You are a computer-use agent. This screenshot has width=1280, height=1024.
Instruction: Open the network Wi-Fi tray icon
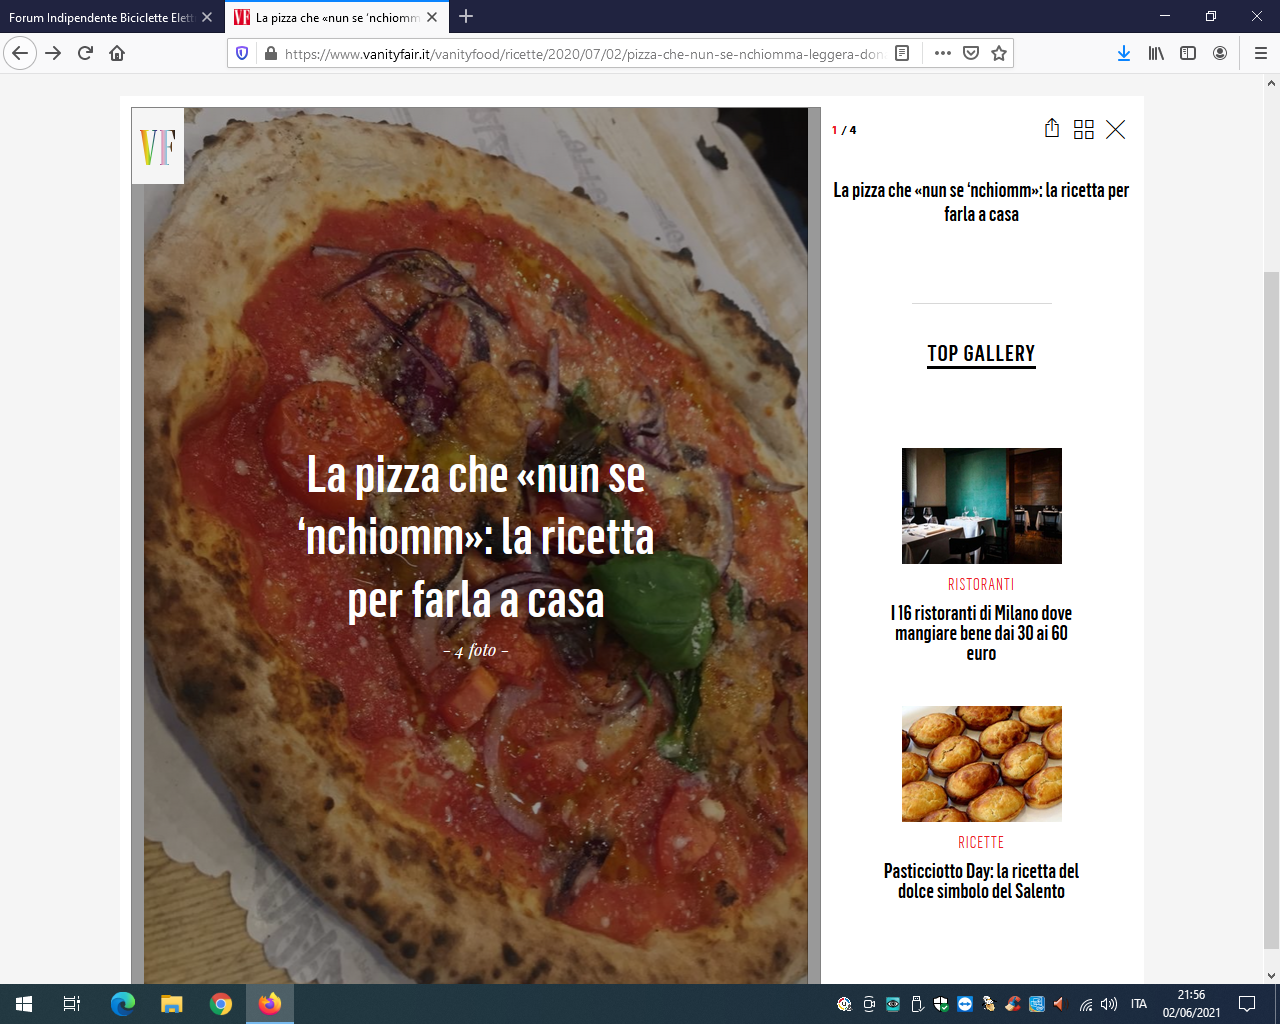tap(1087, 1004)
